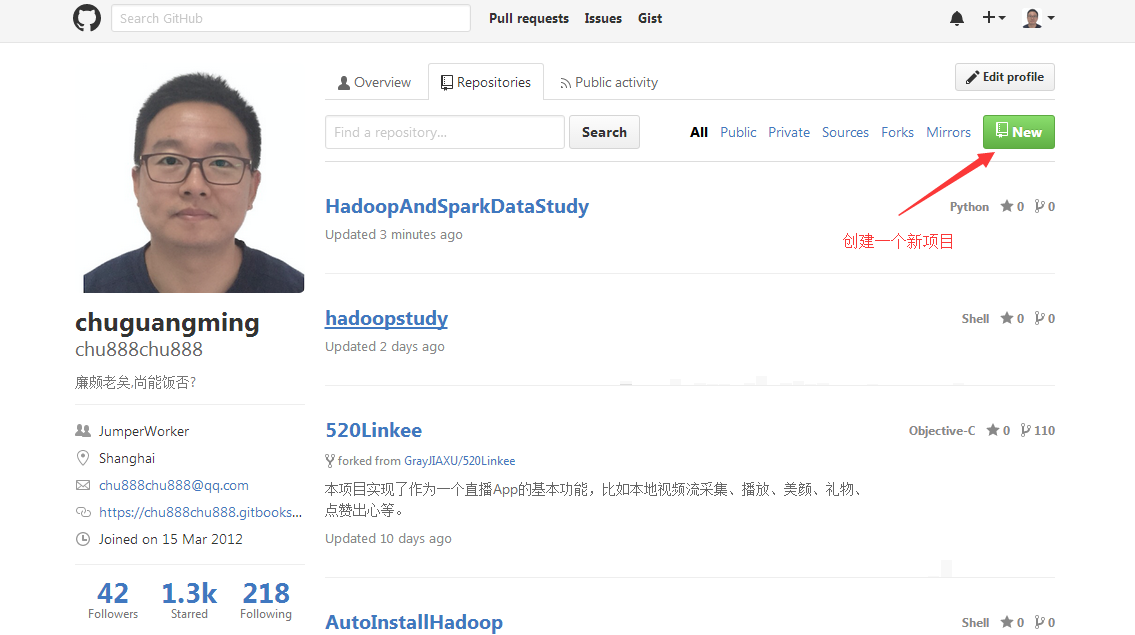Click the email chu888chu888@qq.com
The width and height of the screenshot is (1135, 635).
[174, 485]
